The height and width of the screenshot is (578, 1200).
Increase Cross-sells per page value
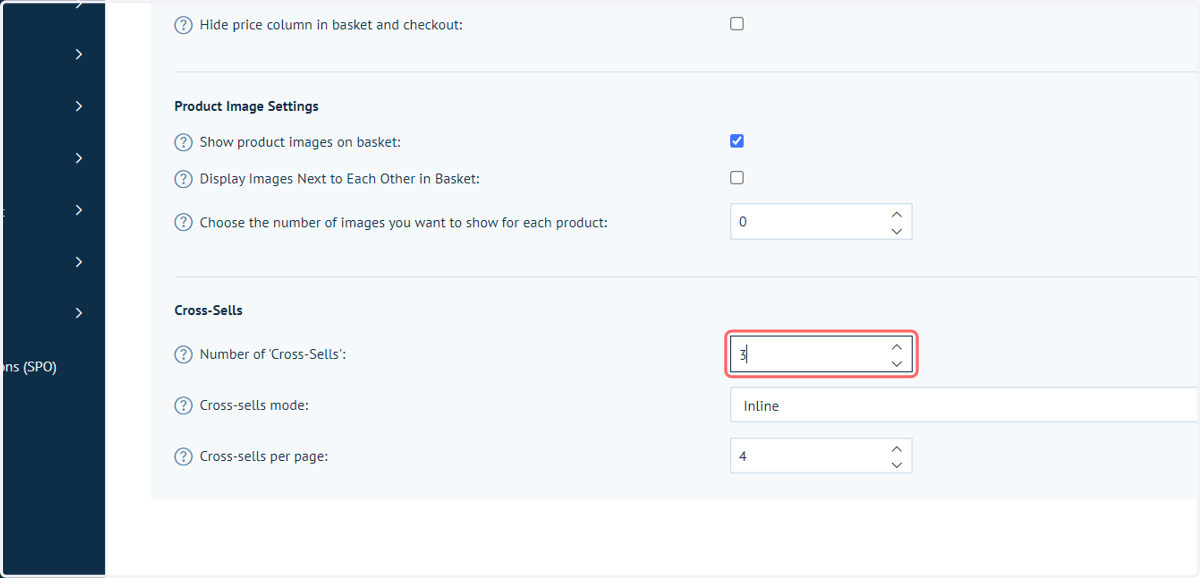pyautogui.click(x=896, y=449)
